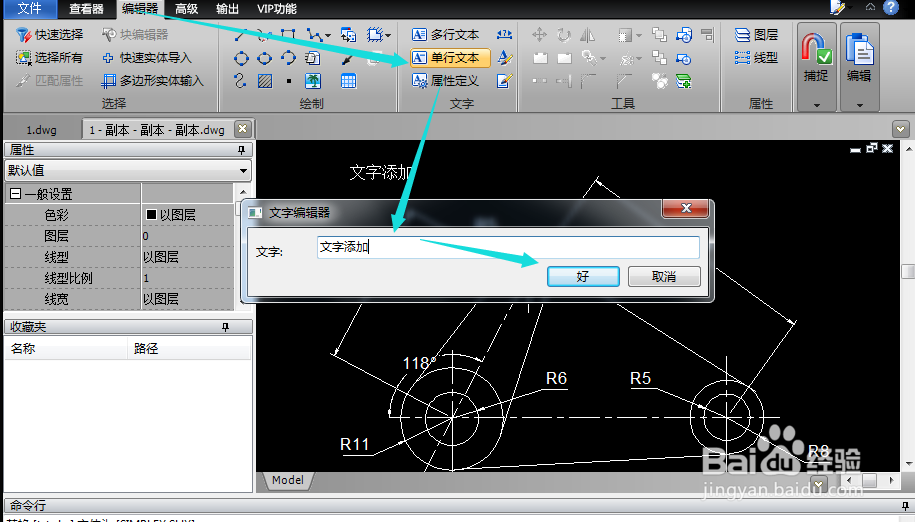Switch to the 1.dwg document tab
Image resolution: width=915 pixels, height=522 pixels.
click(x=41, y=129)
